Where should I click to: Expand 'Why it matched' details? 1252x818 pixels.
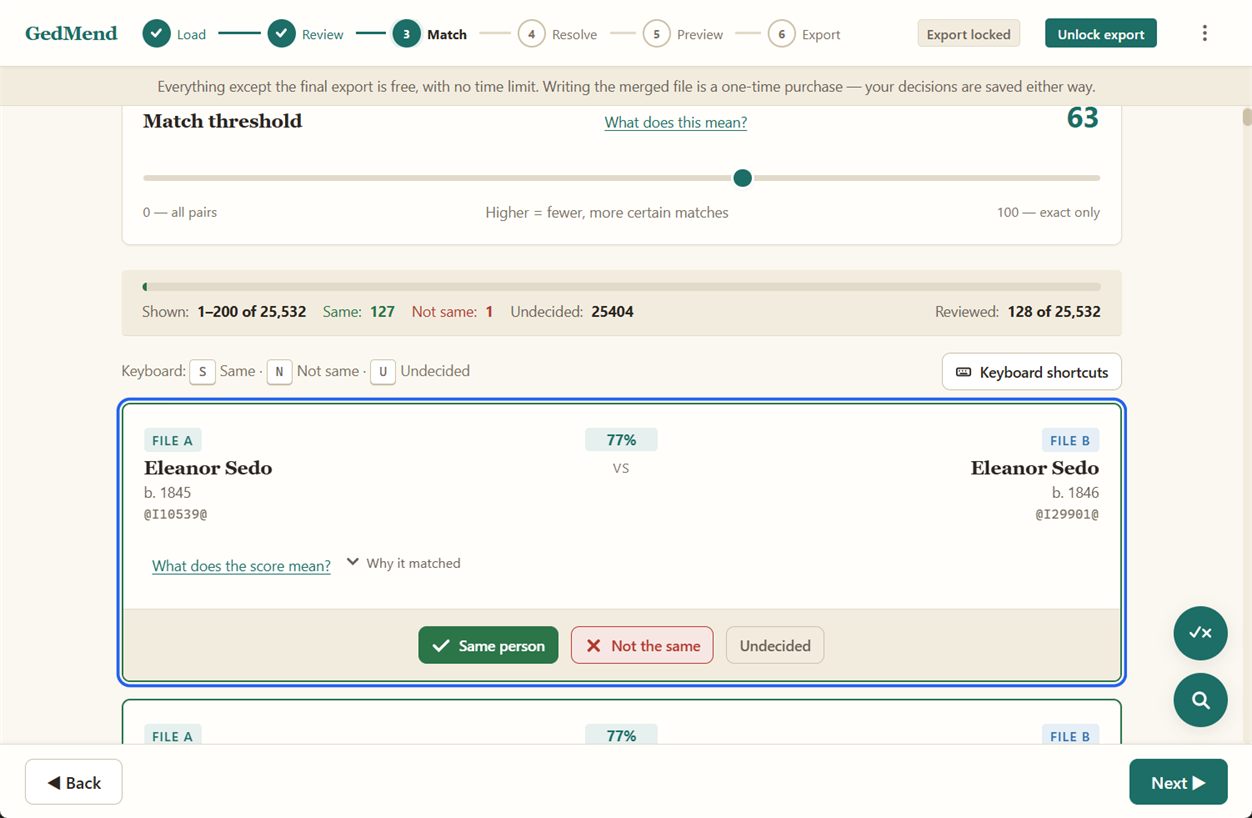point(403,563)
